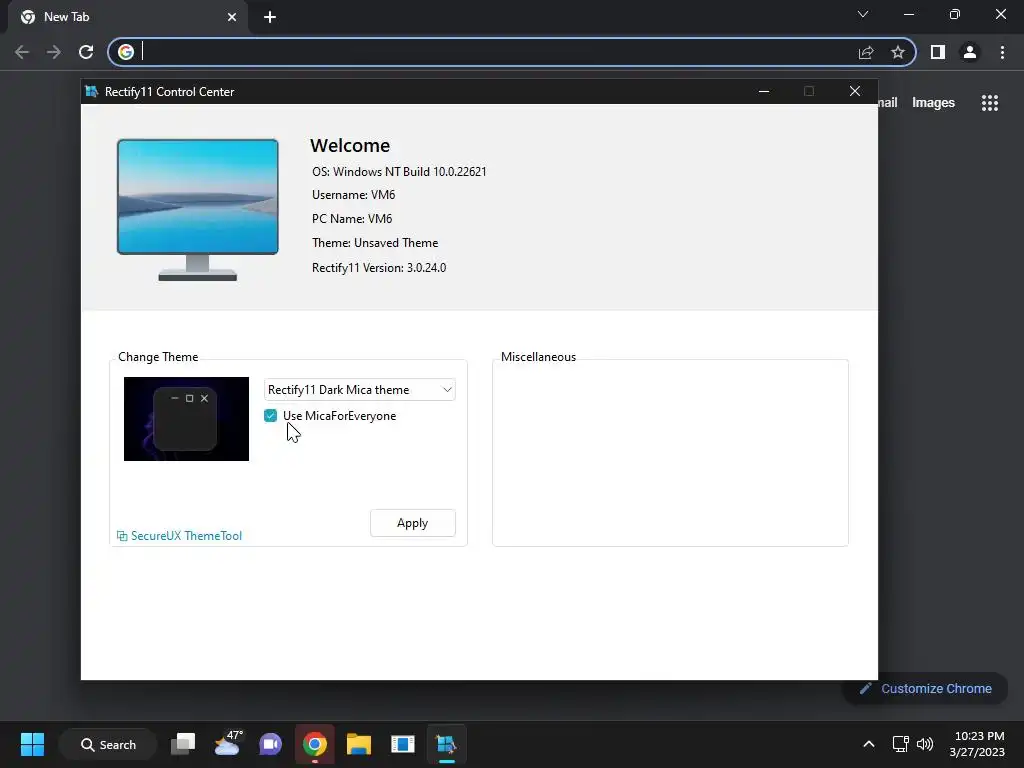Click the network tray icon
This screenshot has height=768, width=1024.
coord(901,744)
